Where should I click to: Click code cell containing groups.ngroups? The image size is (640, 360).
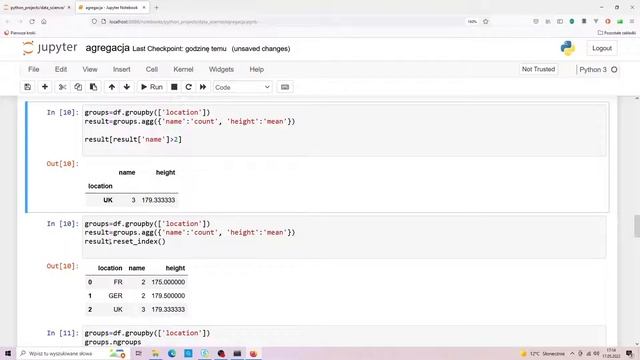point(344,337)
